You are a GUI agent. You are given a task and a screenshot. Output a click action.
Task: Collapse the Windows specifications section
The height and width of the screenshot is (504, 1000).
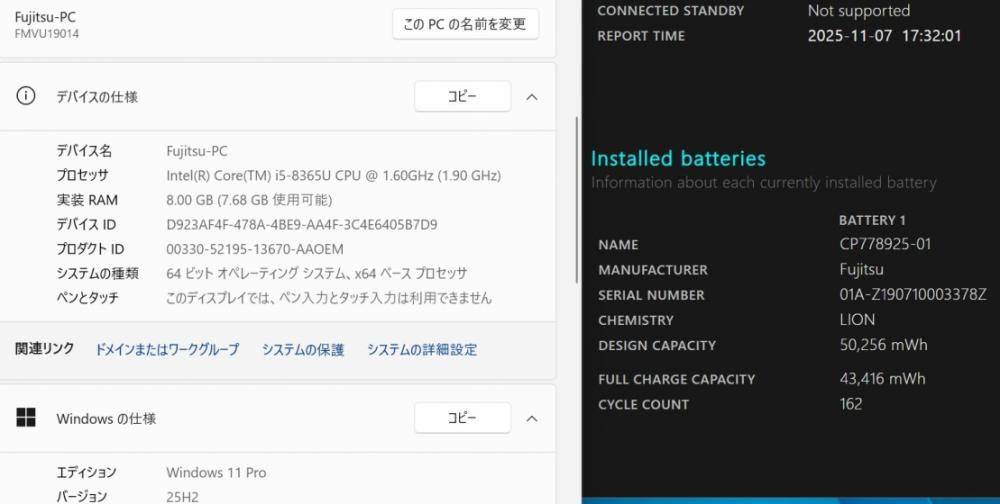(x=532, y=418)
